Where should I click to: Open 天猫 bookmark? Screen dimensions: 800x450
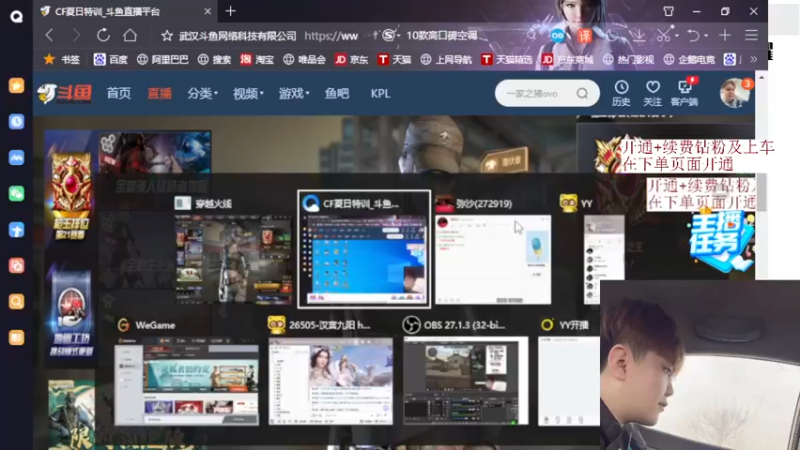[394, 60]
